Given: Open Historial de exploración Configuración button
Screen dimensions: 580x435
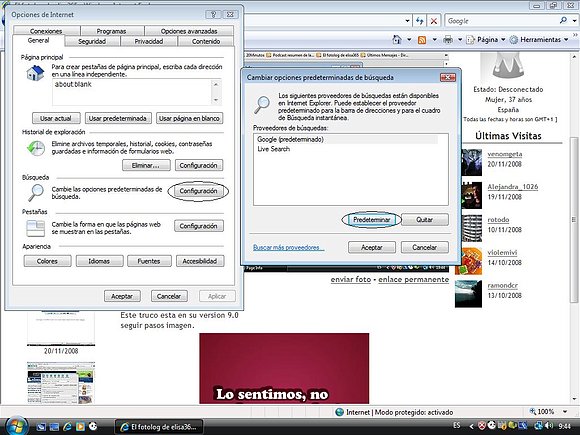Looking at the screenshot, I should pyautogui.click(x=199, y=165).
